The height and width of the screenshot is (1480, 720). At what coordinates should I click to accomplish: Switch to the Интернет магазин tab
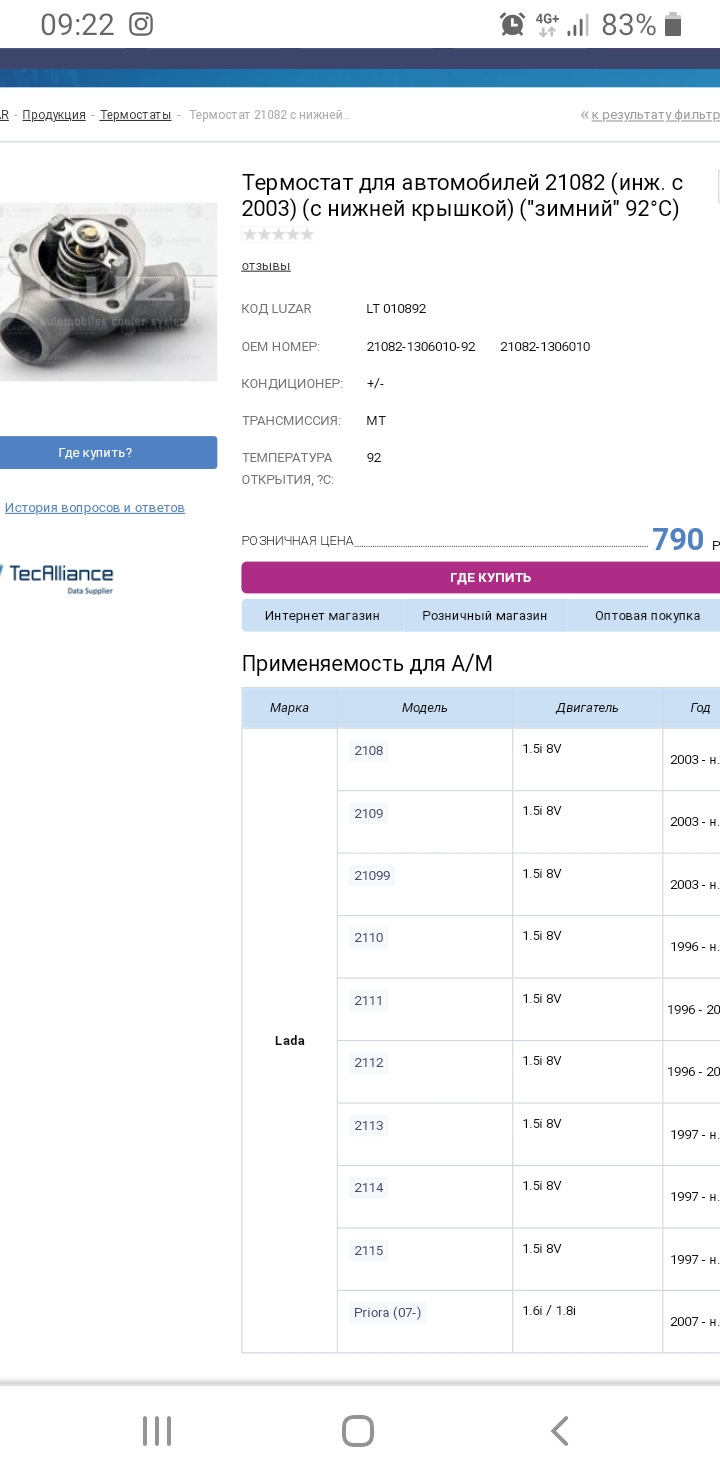click(322, 616)
